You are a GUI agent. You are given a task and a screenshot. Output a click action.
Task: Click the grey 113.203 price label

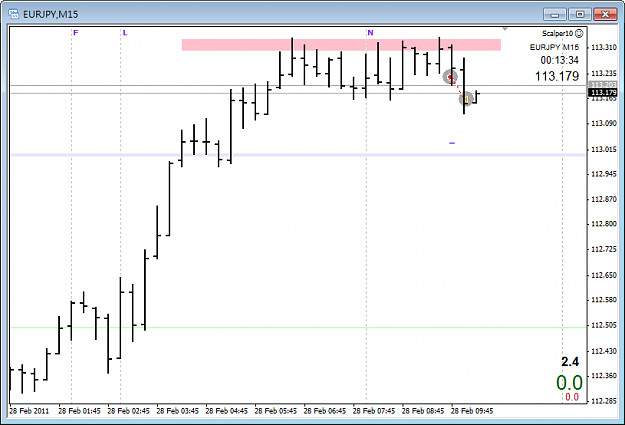point(602,85)
